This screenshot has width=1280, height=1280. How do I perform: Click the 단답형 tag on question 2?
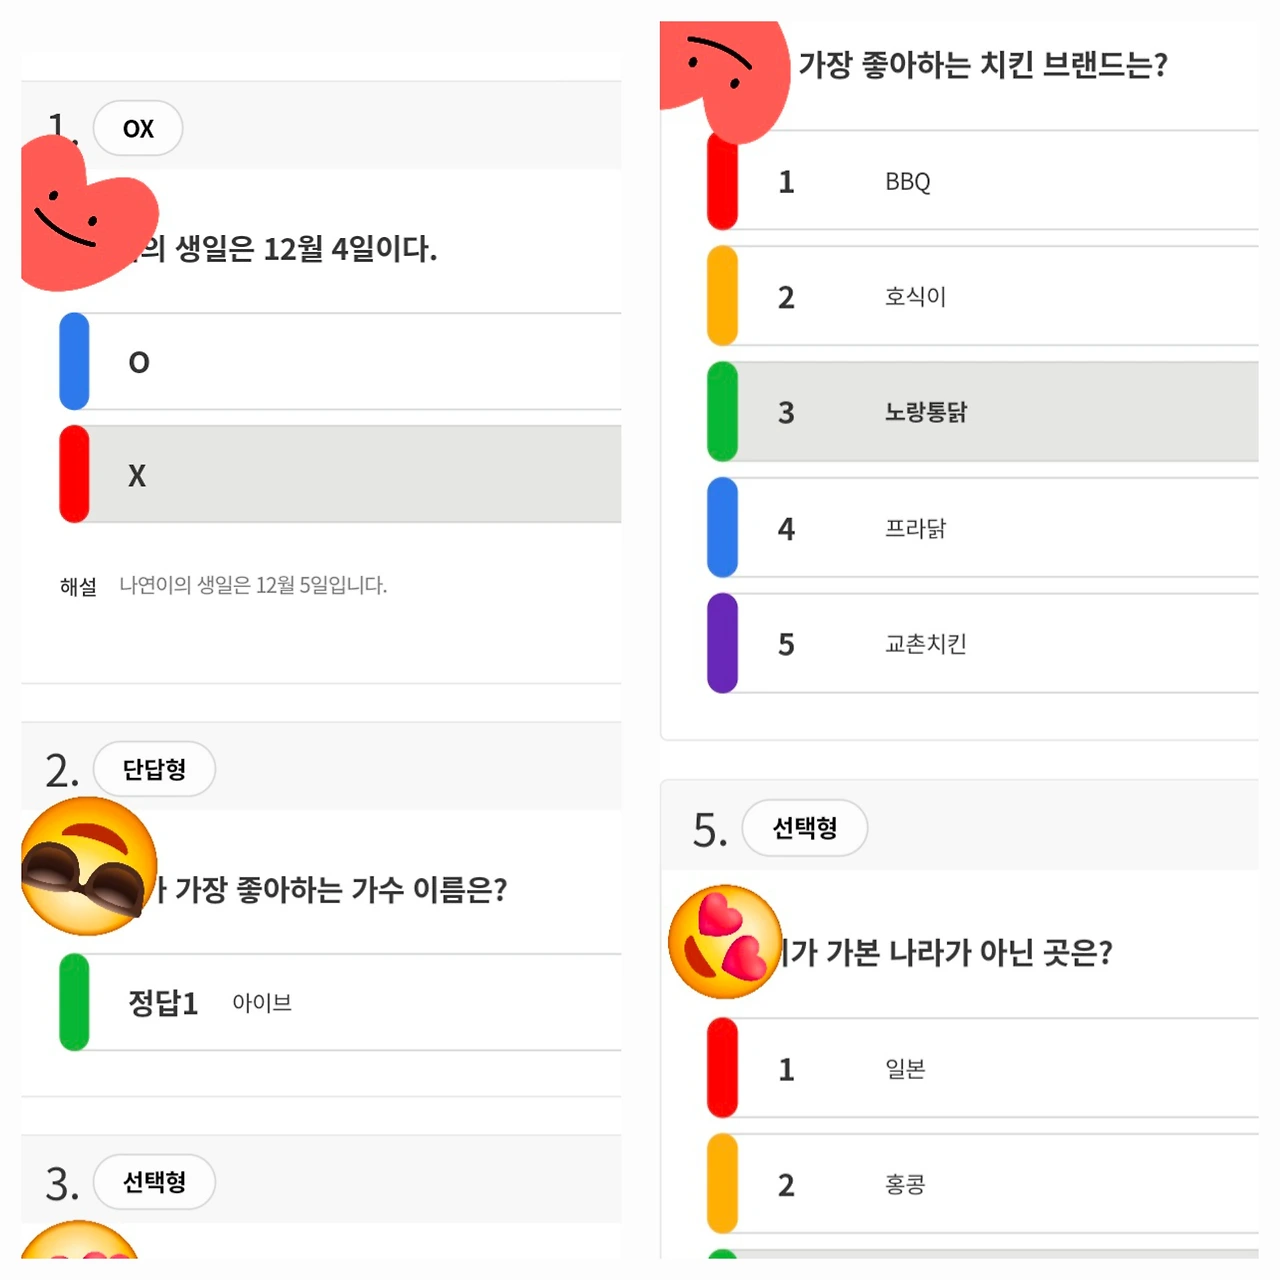click(x=154, y=769)
